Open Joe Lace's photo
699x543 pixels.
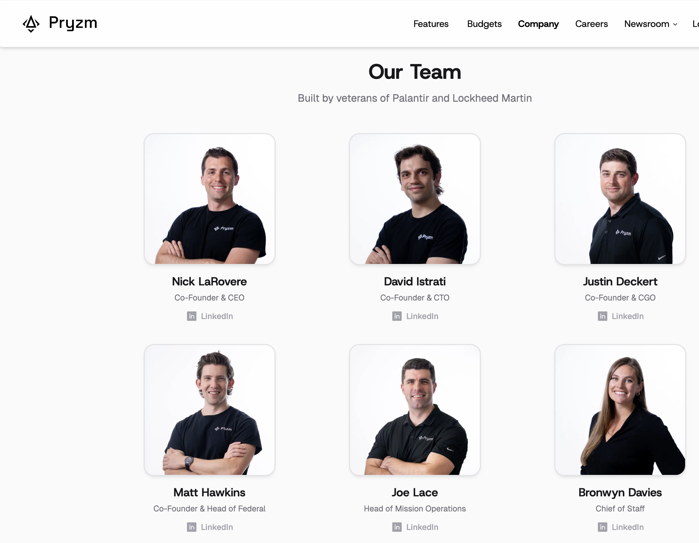414,410
